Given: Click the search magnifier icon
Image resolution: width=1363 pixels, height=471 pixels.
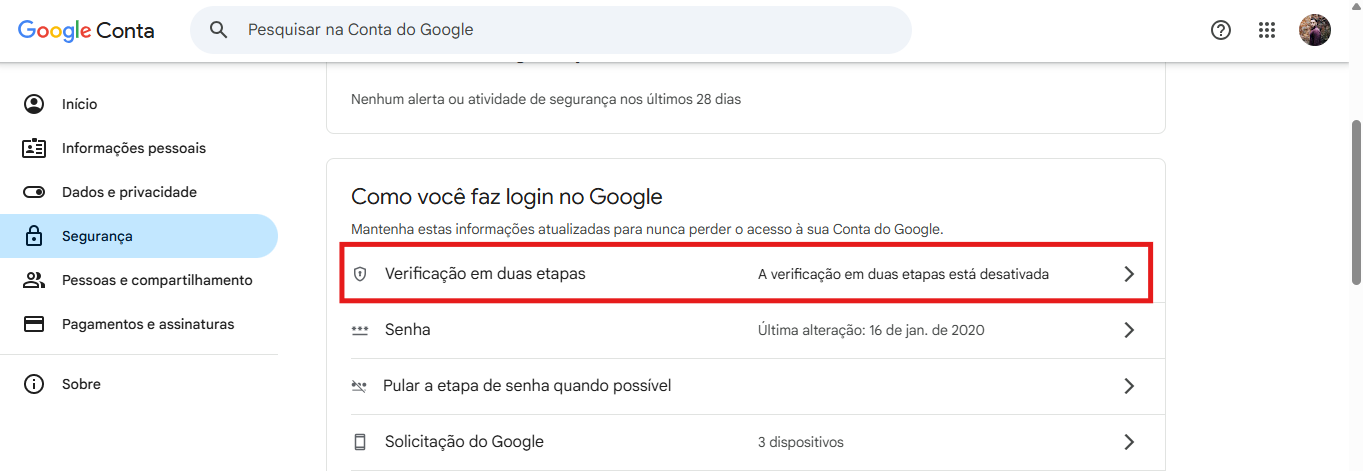Looking at the screenshot, I should click(x=219, y=30).
